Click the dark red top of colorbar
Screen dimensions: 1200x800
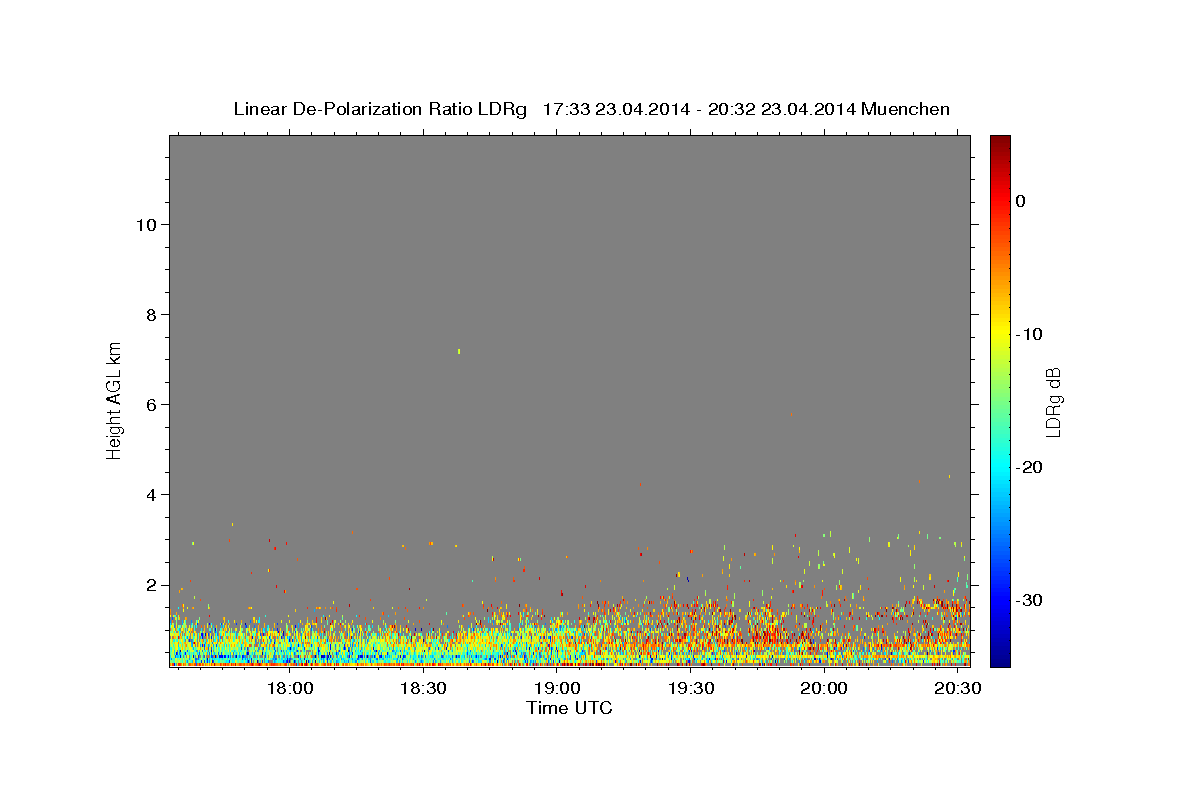coord(1000,142)
